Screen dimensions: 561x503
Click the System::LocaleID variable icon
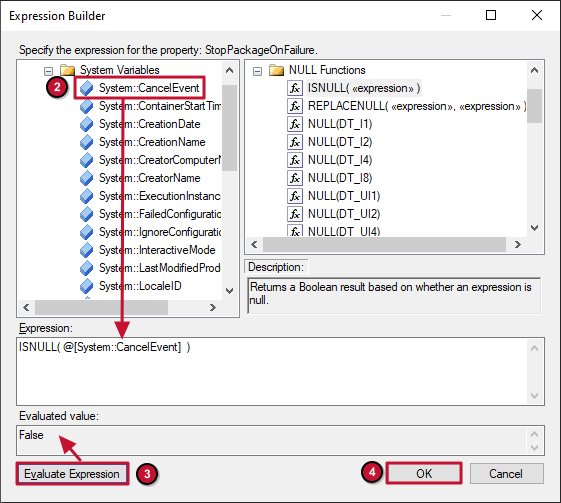tap(87, 286)
